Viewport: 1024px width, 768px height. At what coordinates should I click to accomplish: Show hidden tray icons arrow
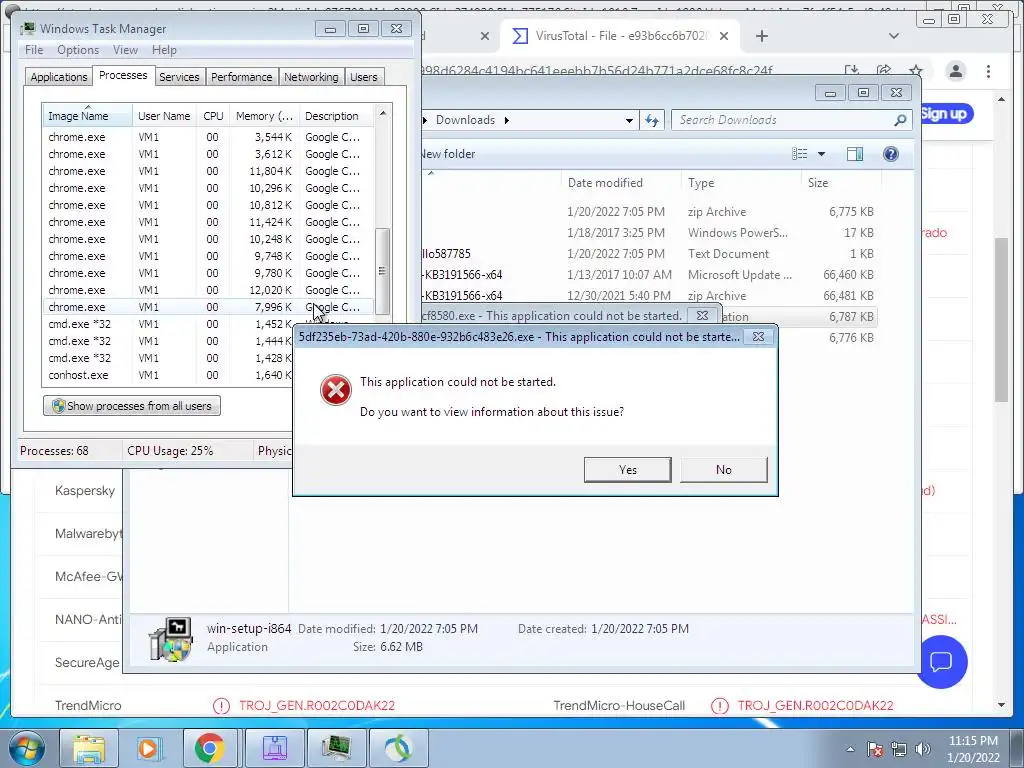point(850,749)
